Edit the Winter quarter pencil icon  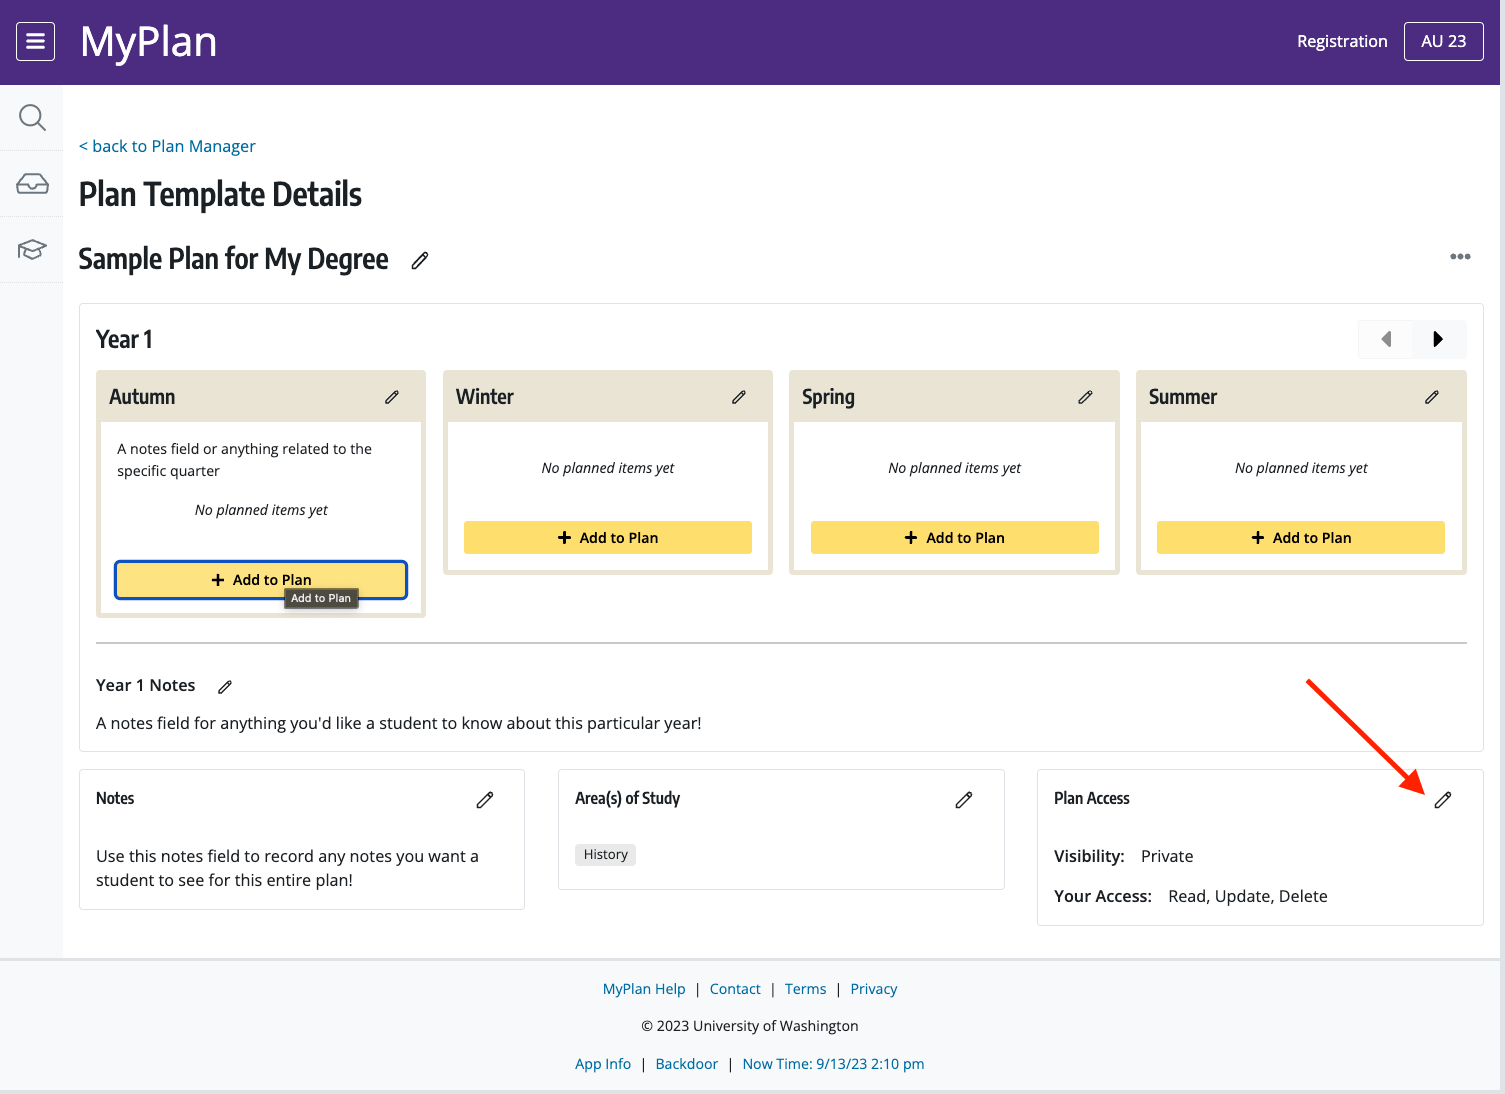click(739, 397)
